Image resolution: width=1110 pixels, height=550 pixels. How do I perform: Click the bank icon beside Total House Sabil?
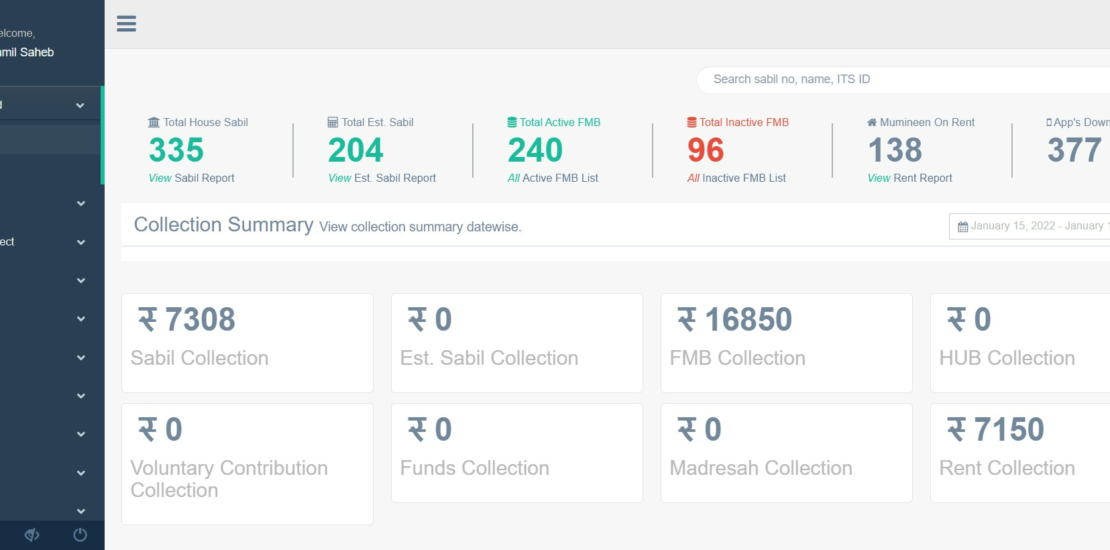pyautogui.click(x=154, y=123)
